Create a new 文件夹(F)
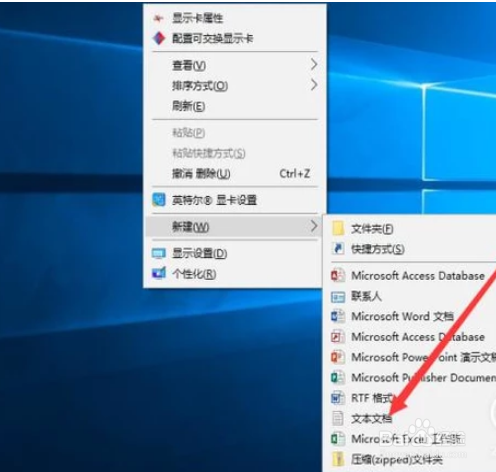496x472 pixels. pos(410,229)
